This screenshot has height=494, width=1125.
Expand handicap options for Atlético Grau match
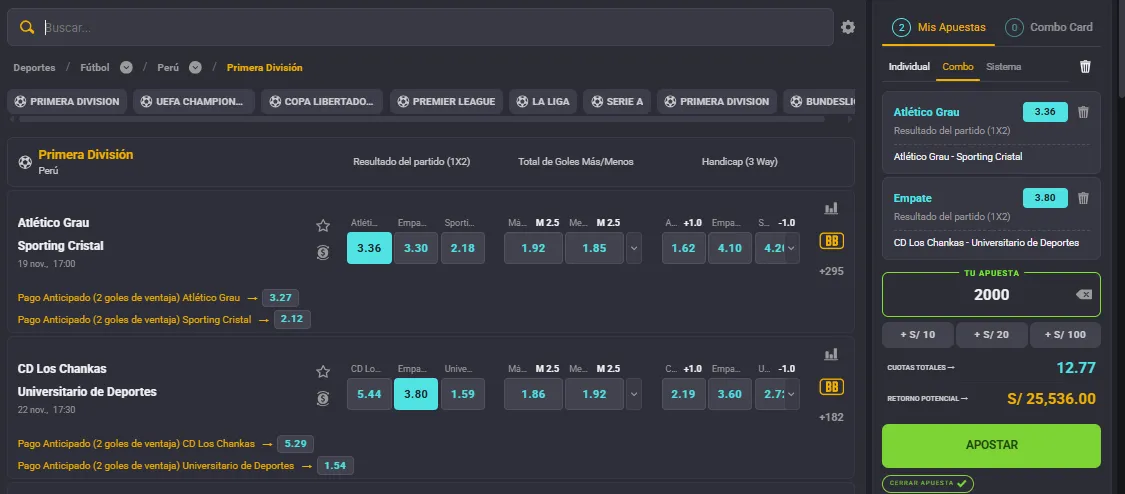click(x=791, y=248)
